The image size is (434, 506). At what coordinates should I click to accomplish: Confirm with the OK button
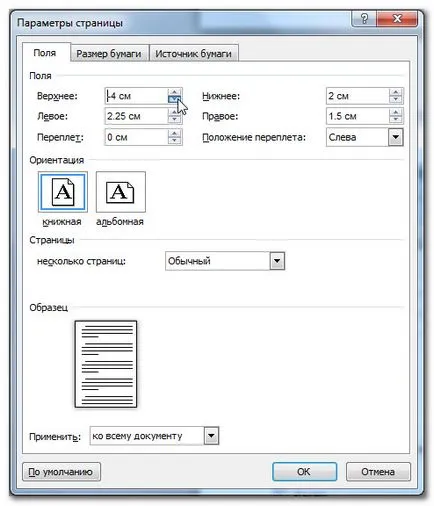coord(304,472)
